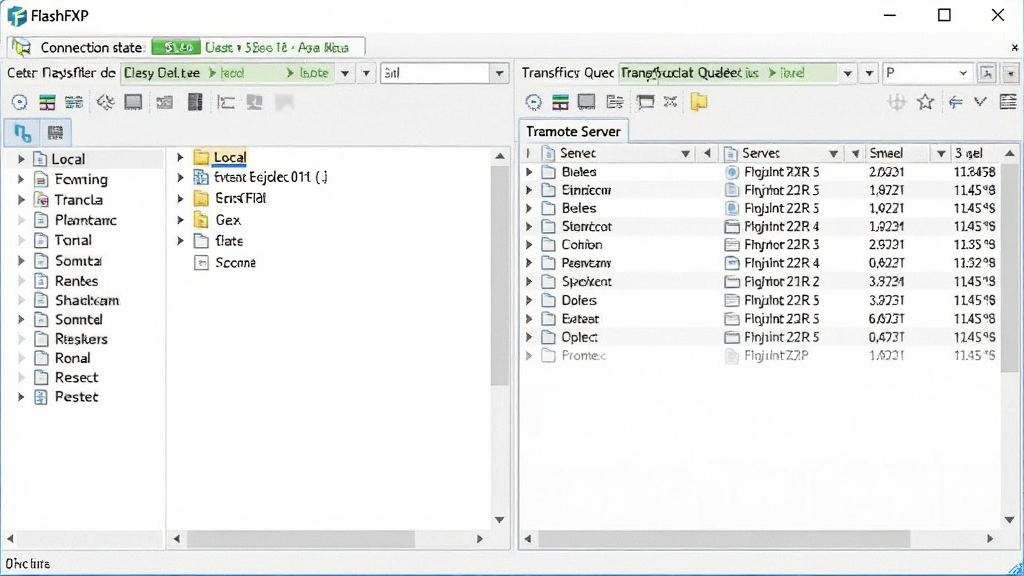Click the circular refresh icon in the remote pane toolbar
Viewport: 1024px width, 576px height.
click(534, 102)
